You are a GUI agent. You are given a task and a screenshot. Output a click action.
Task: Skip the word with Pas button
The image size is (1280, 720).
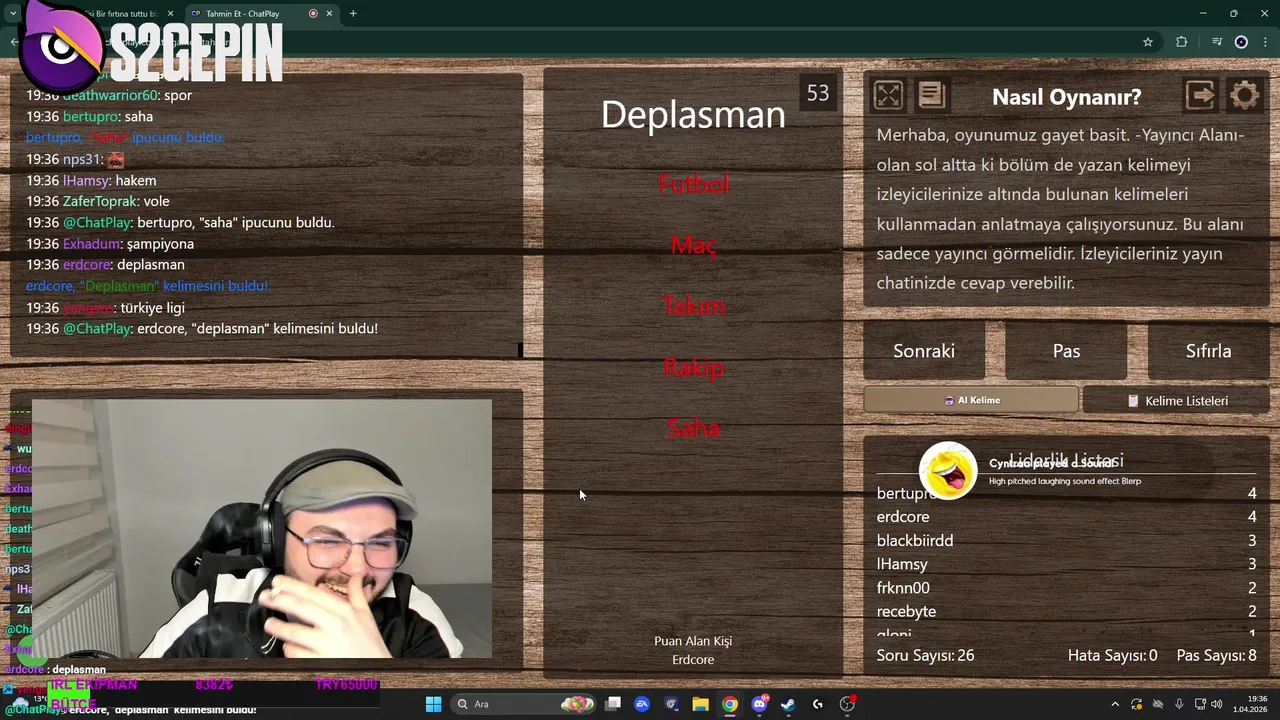[x=1066, y=351]
